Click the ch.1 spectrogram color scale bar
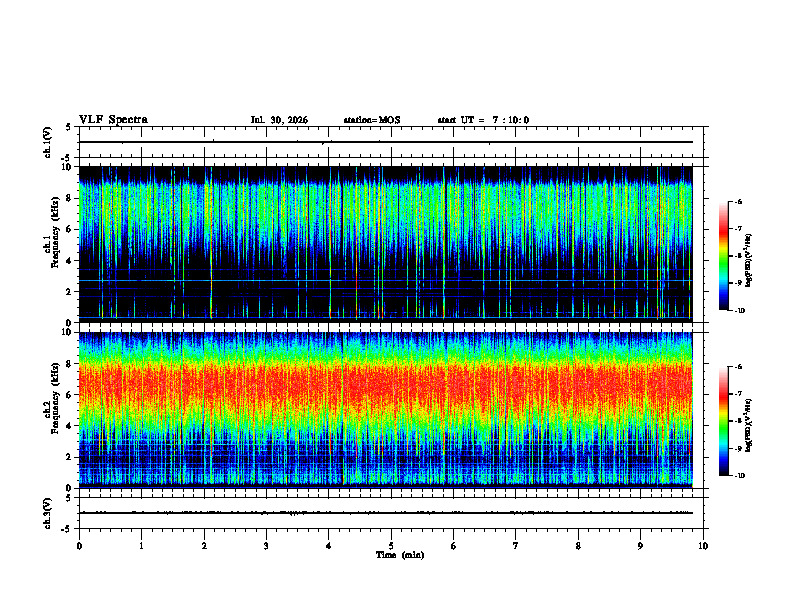The width and height of the screenshot is (792, 612). pyautogui.click(x=723, y=256)
